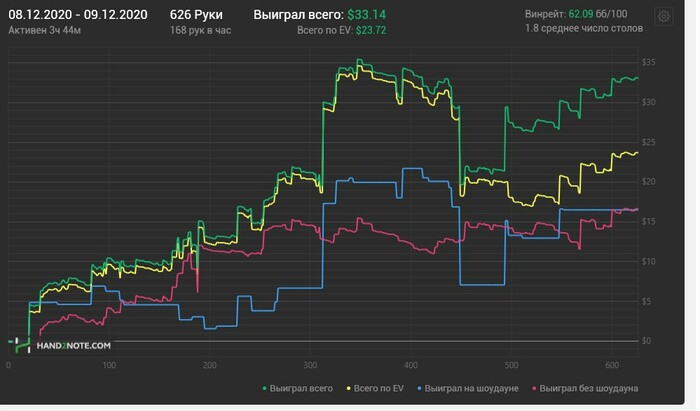
Task: Click the total winnings value $33.14
Action: [x=369, y=16]
